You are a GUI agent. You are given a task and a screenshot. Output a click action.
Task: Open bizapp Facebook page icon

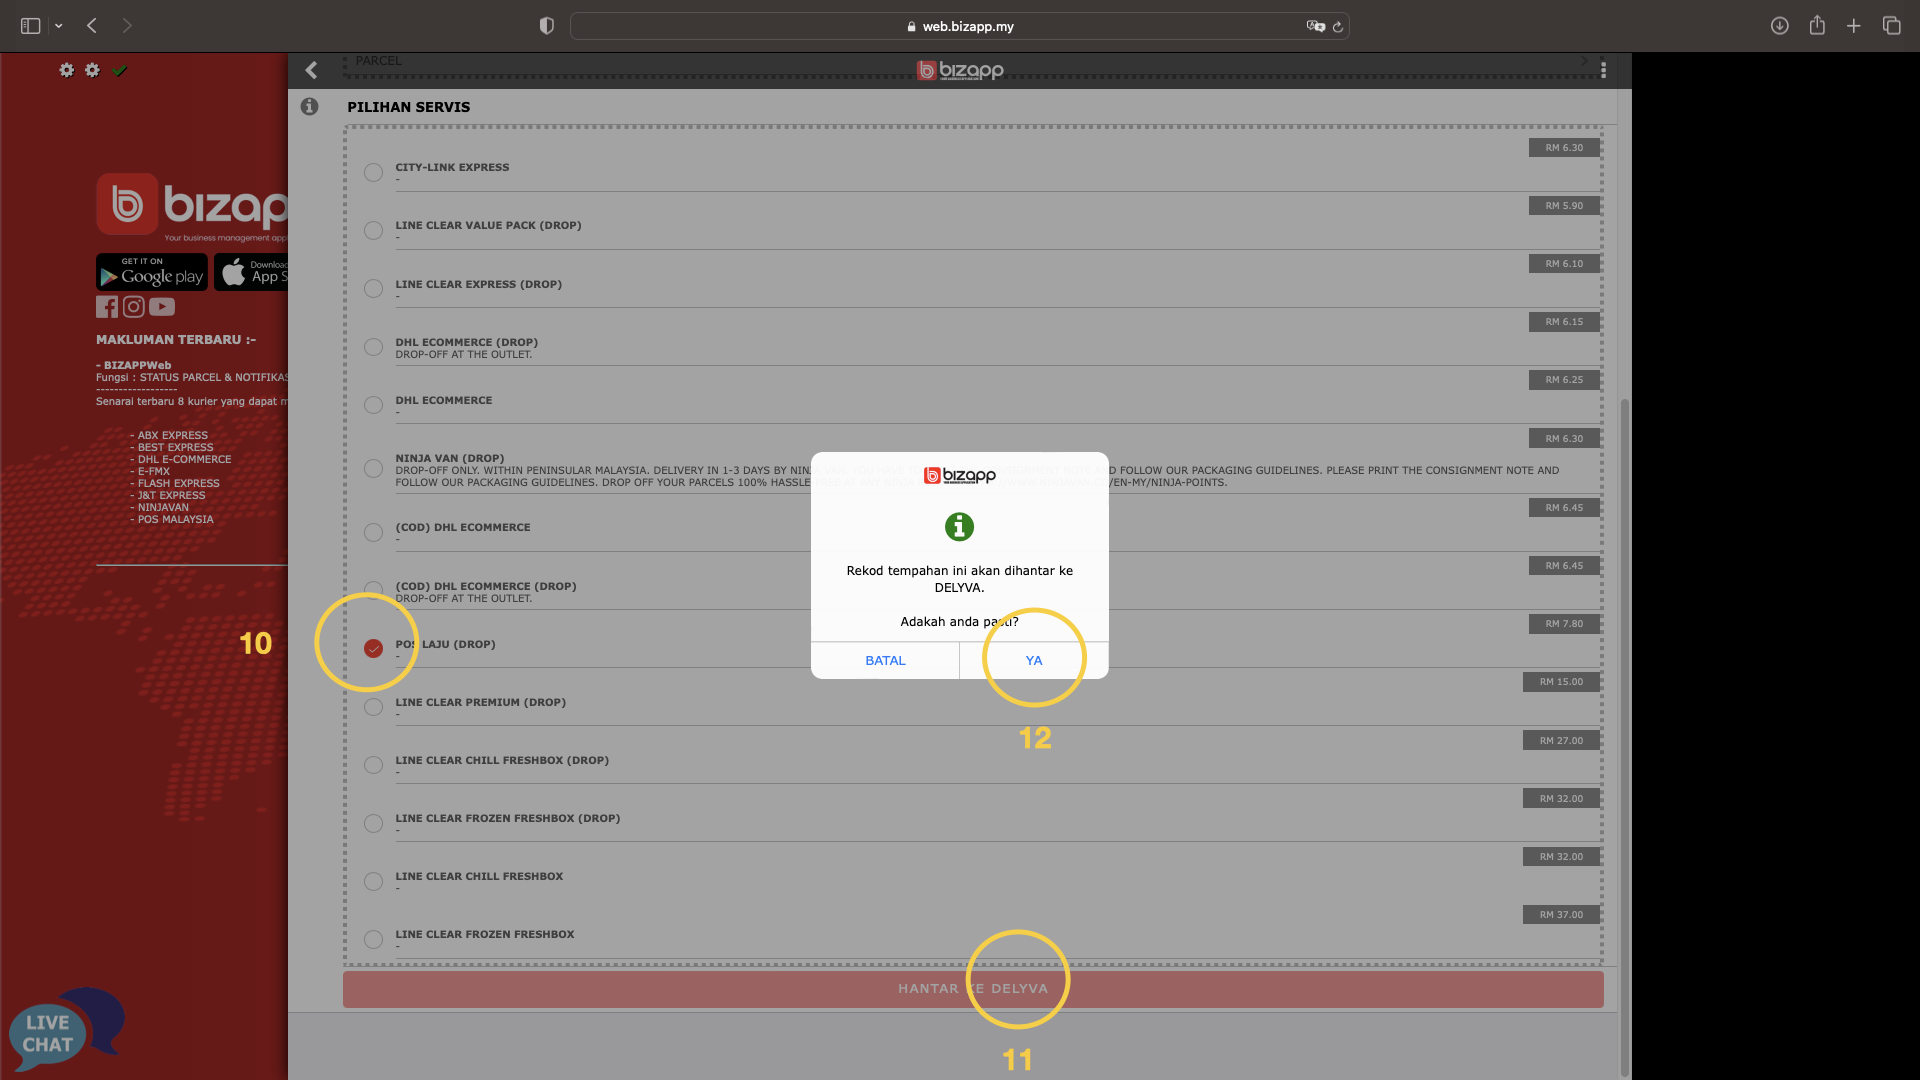(107, 307)
